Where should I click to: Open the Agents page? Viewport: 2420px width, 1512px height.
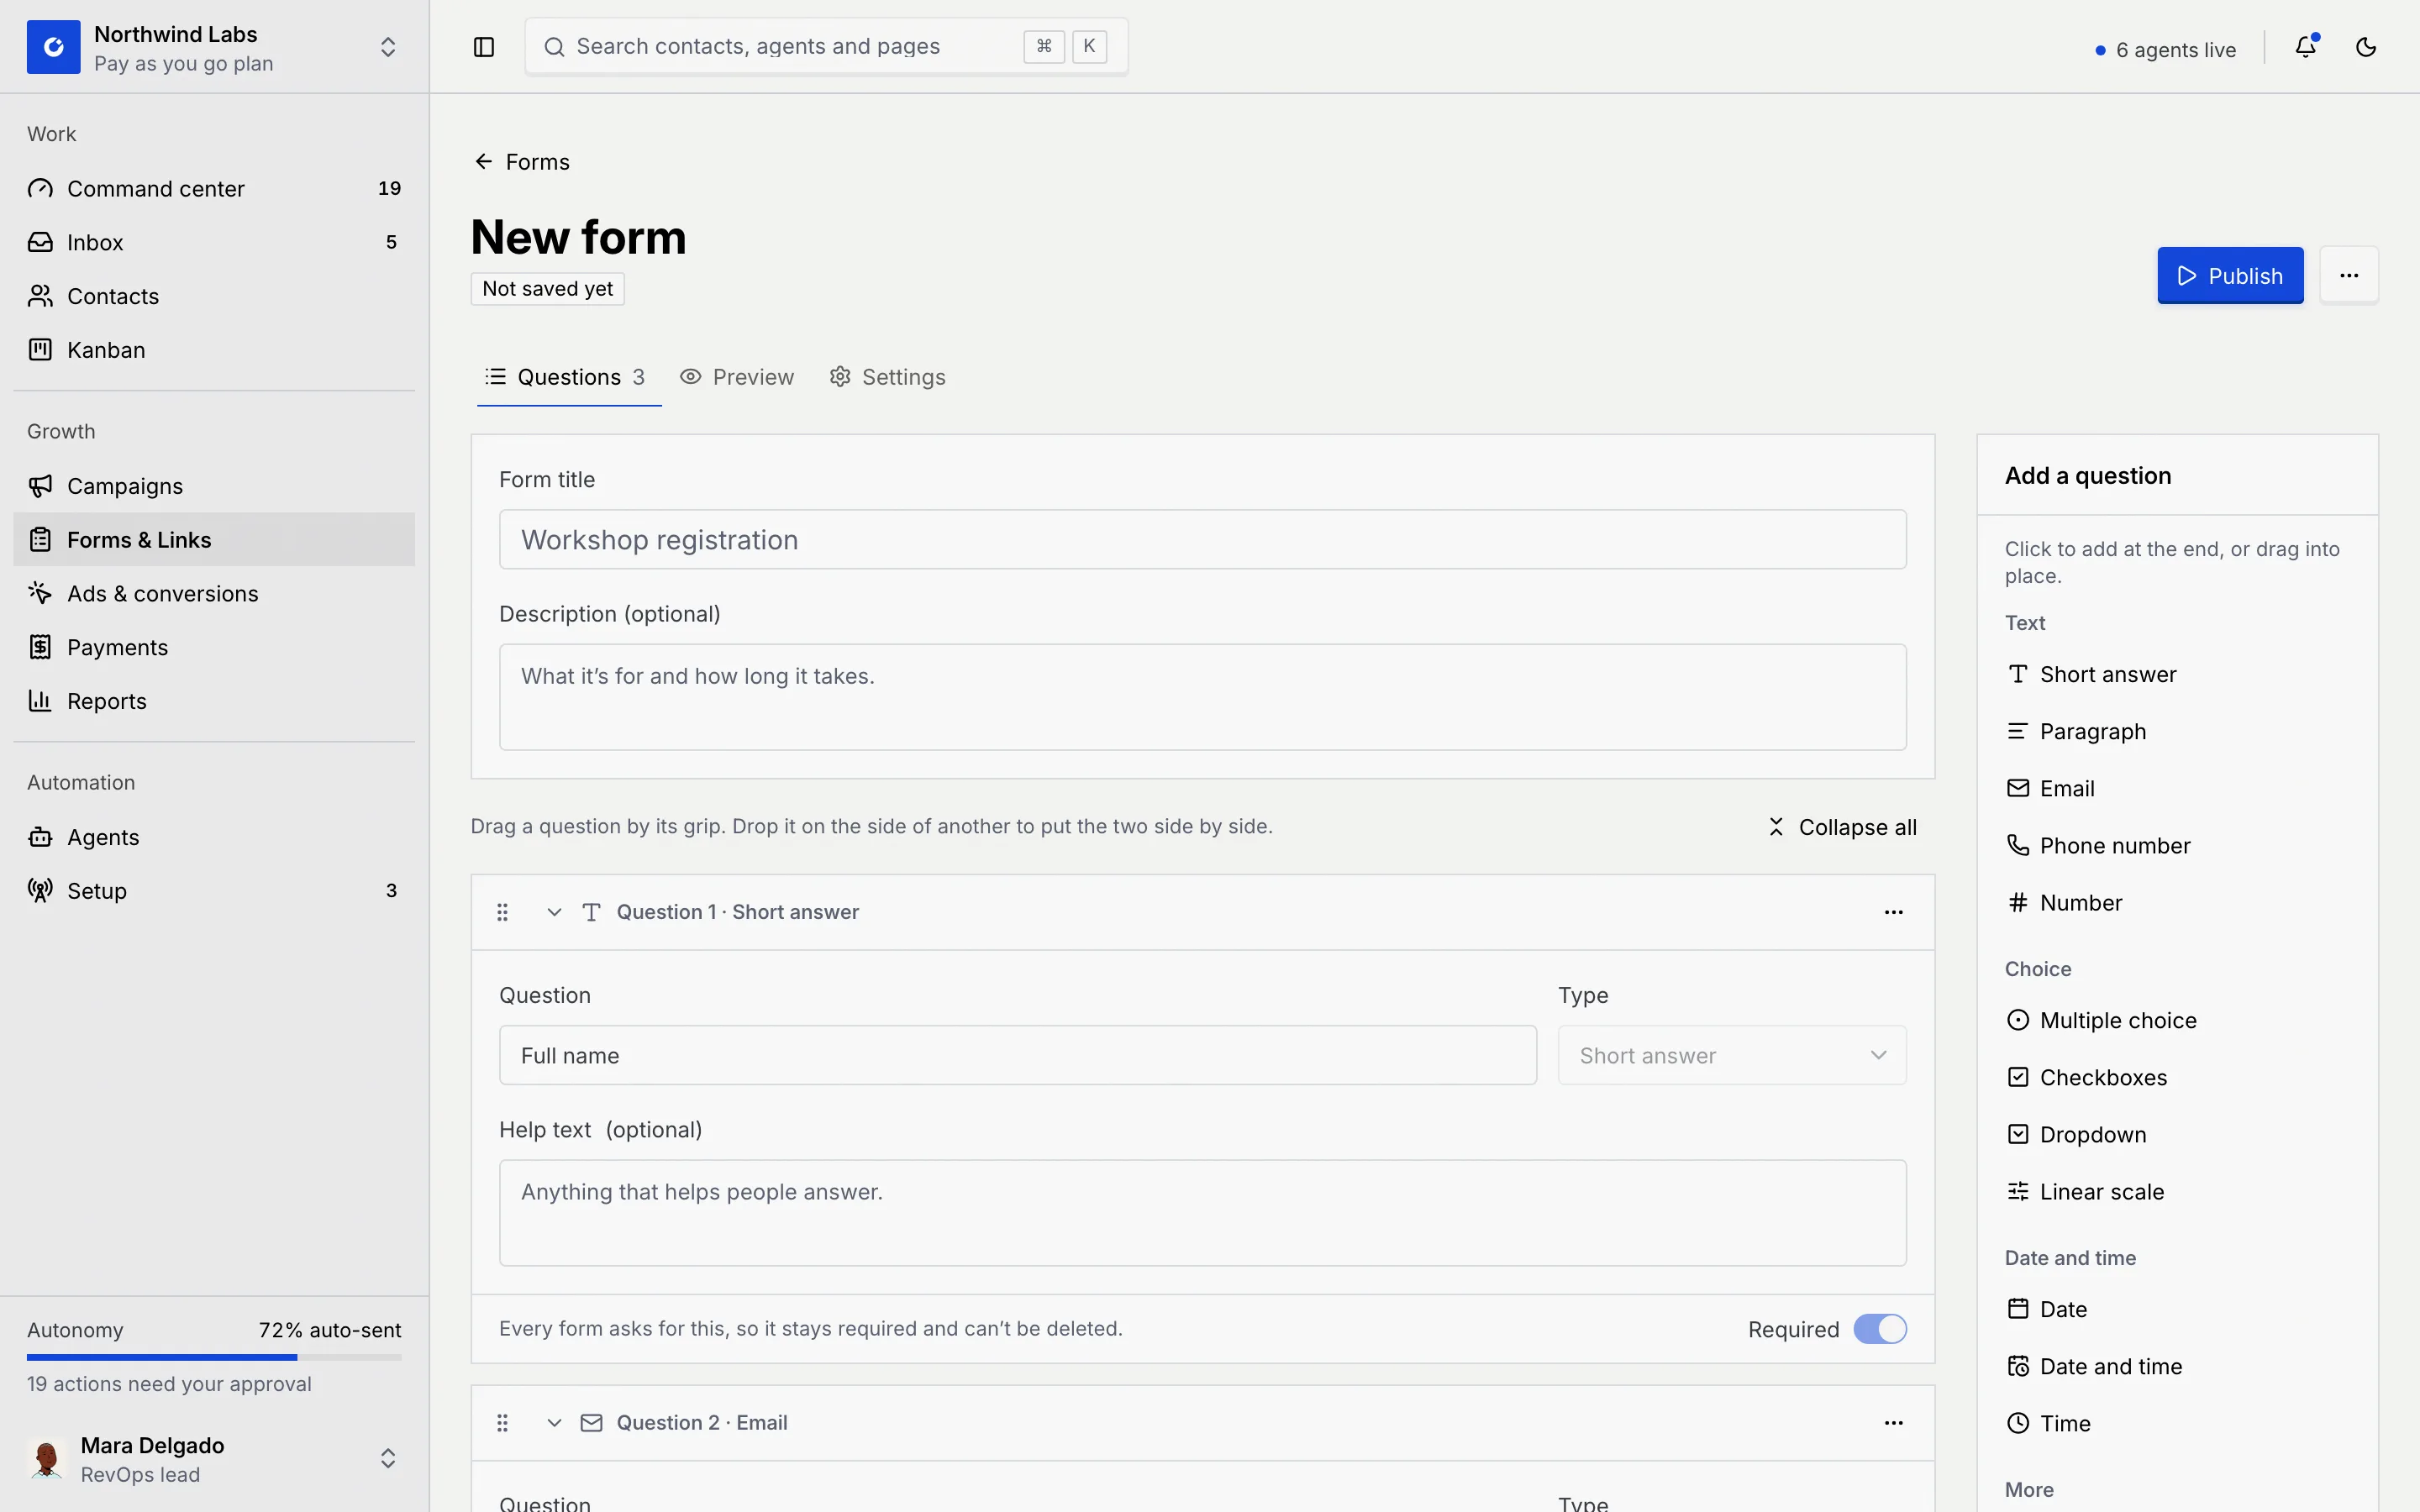tap(214, 837)
